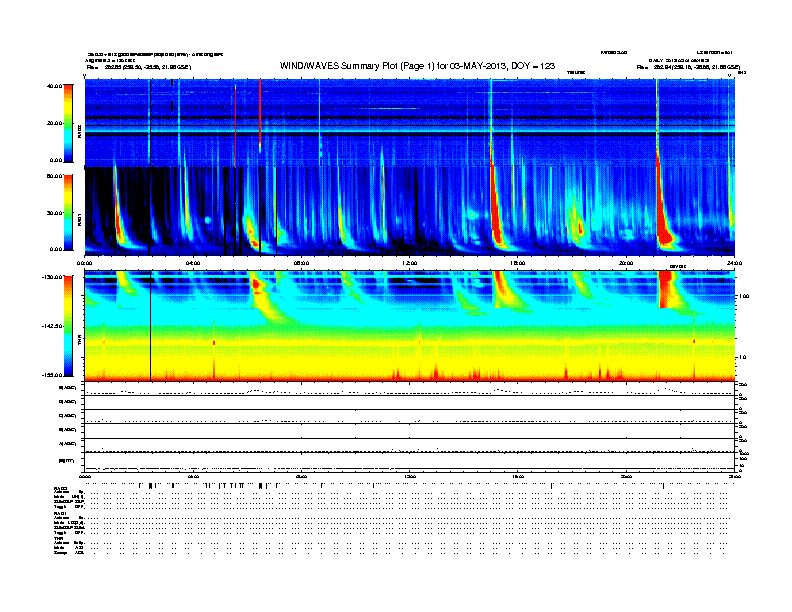Click 12:00 tick label under RAD1 spectrogram
The image size is (792, 612).
410,263
